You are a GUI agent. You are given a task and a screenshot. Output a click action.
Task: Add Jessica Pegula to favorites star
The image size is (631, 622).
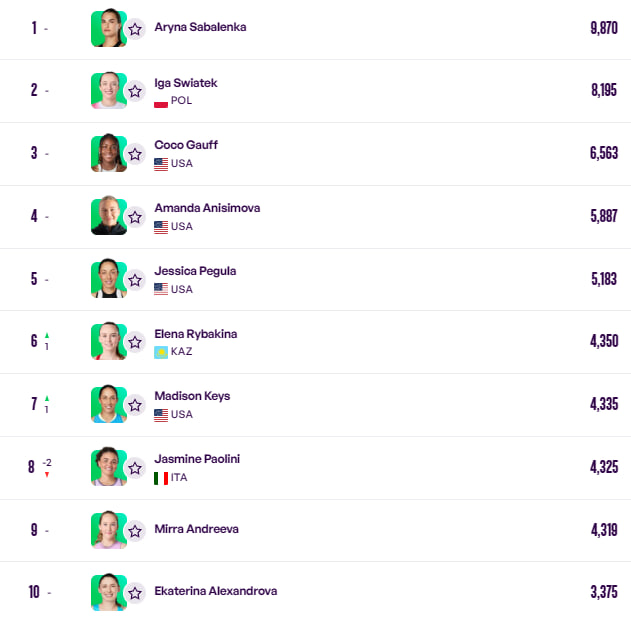(x=135, y=280)
